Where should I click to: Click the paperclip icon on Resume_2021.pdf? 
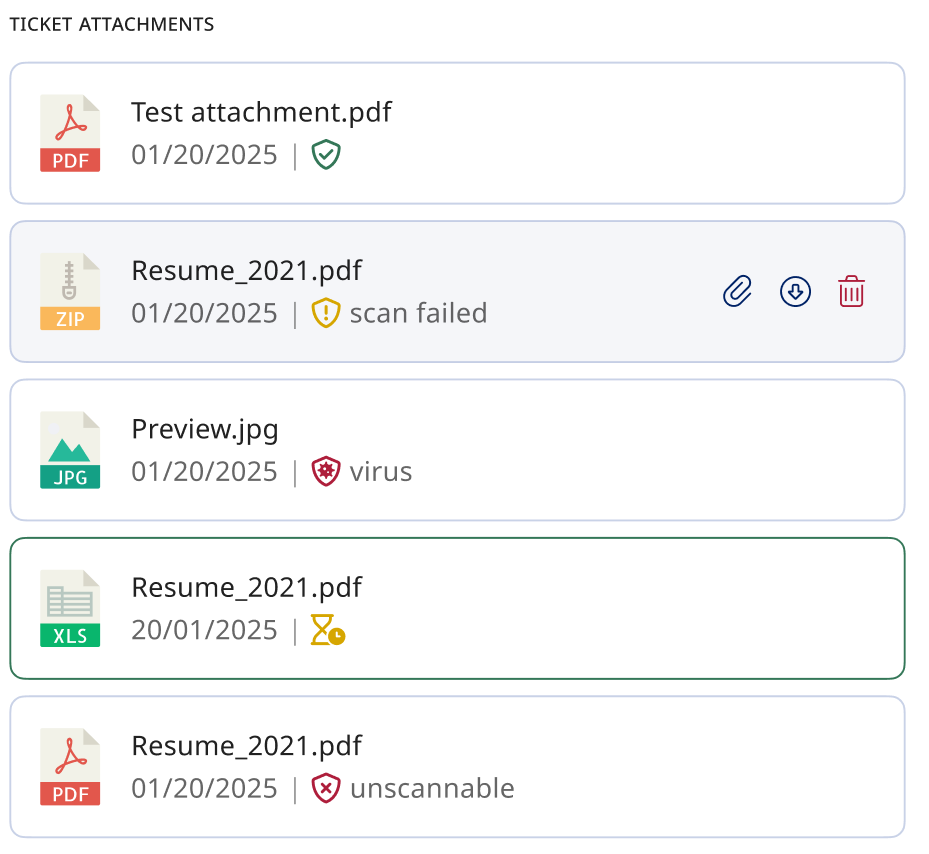pyautogui.click(x=737, y=291)
